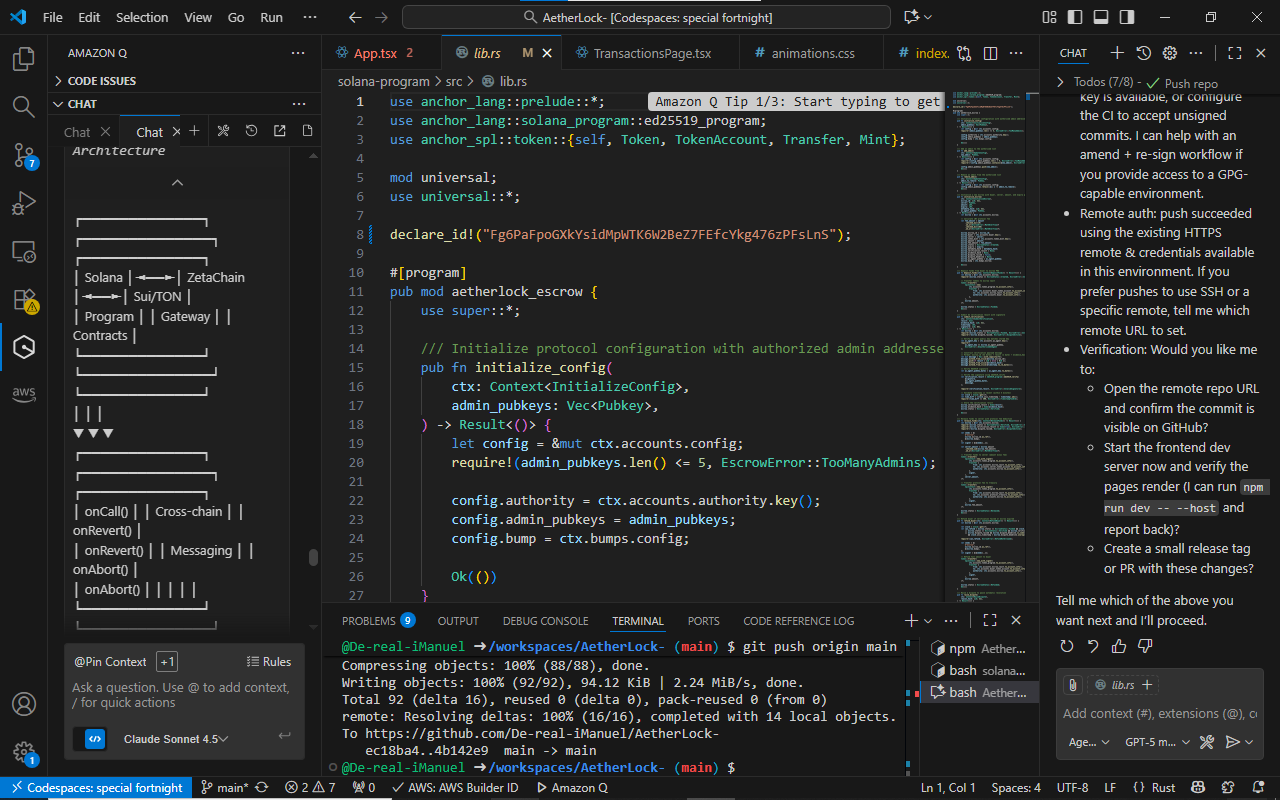Toggle the bottom panel layout button

point(1101,17)
